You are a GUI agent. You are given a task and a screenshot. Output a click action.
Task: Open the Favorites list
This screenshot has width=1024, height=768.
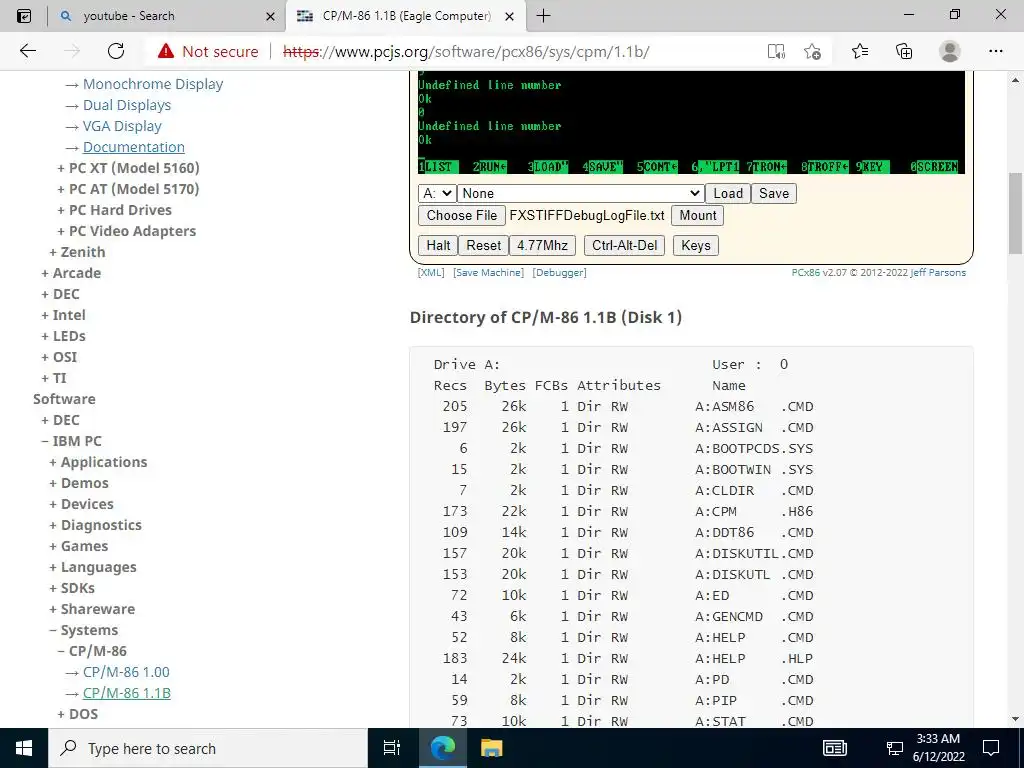click(860, 51)
